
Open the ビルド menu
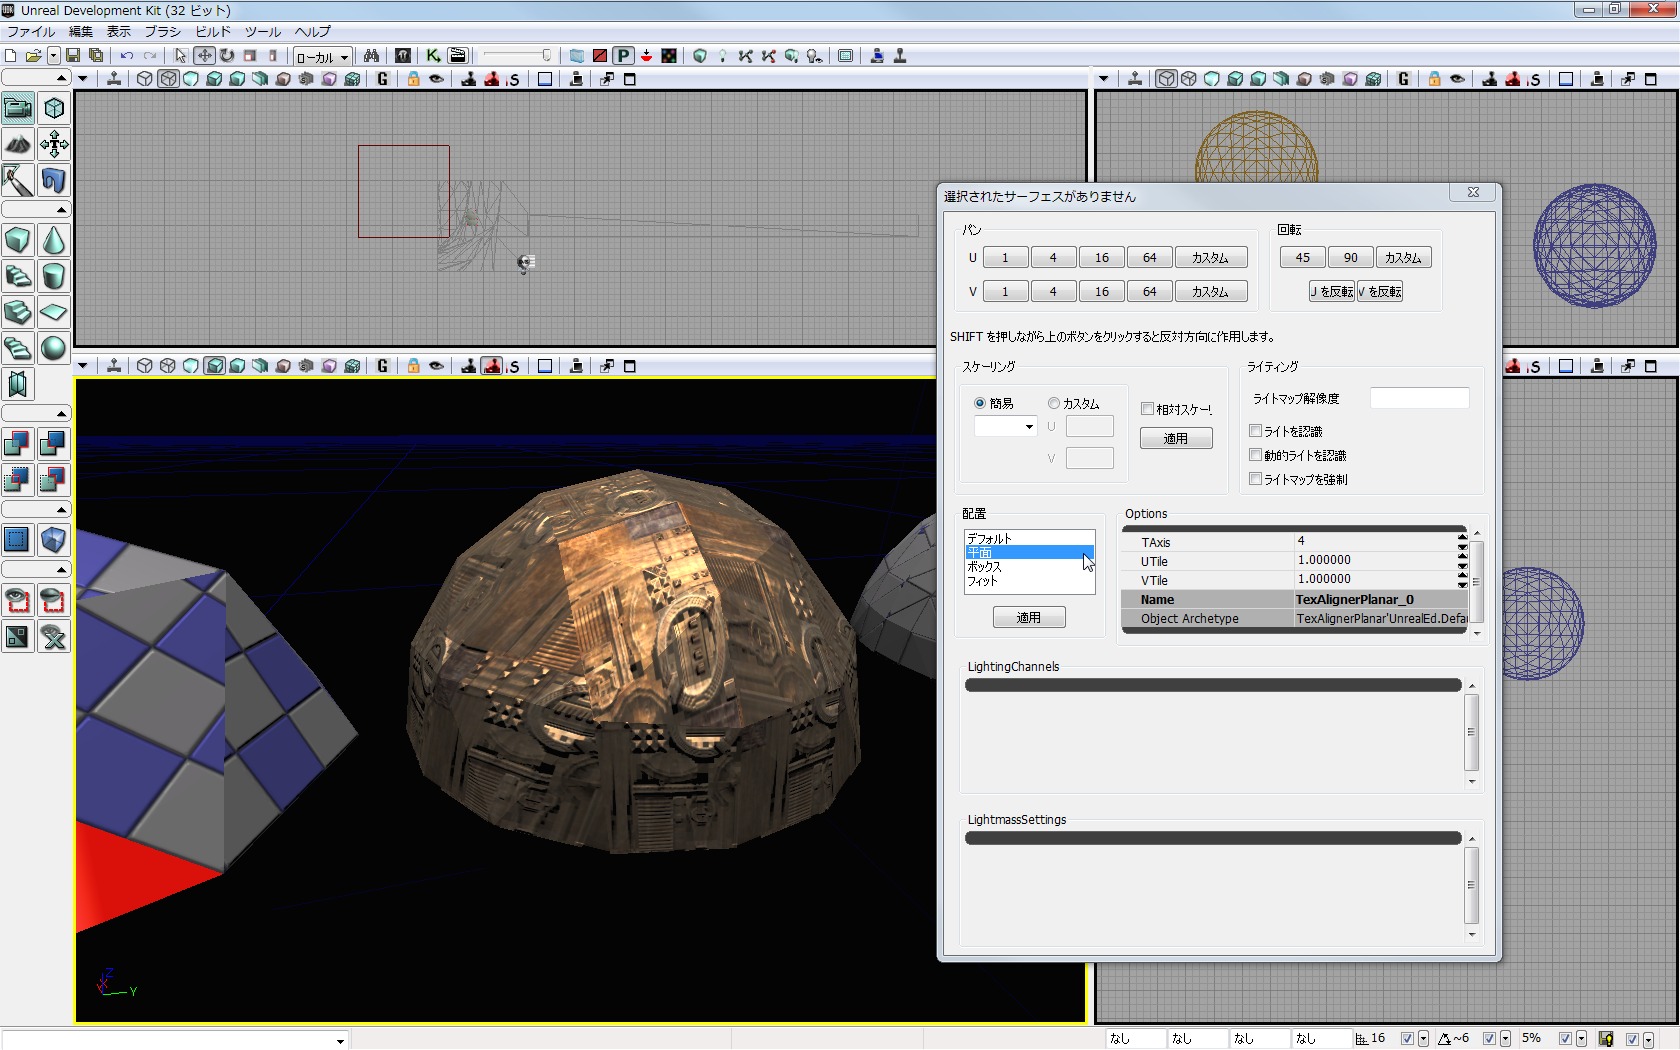(x=212, y=31)
